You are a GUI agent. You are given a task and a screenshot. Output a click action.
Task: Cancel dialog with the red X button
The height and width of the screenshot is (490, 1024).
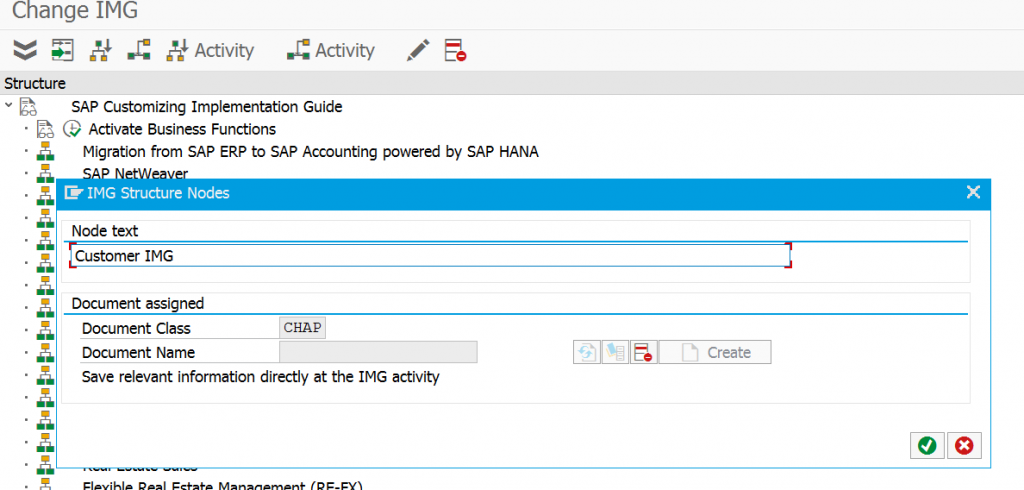click(x=964, y=446)
